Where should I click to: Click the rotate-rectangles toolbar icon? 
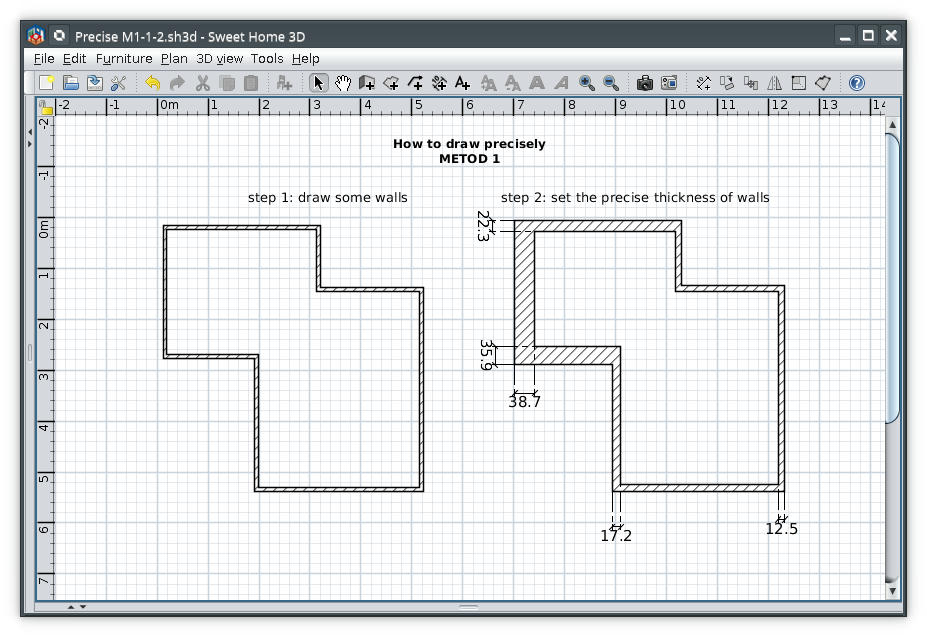[727, 83]
